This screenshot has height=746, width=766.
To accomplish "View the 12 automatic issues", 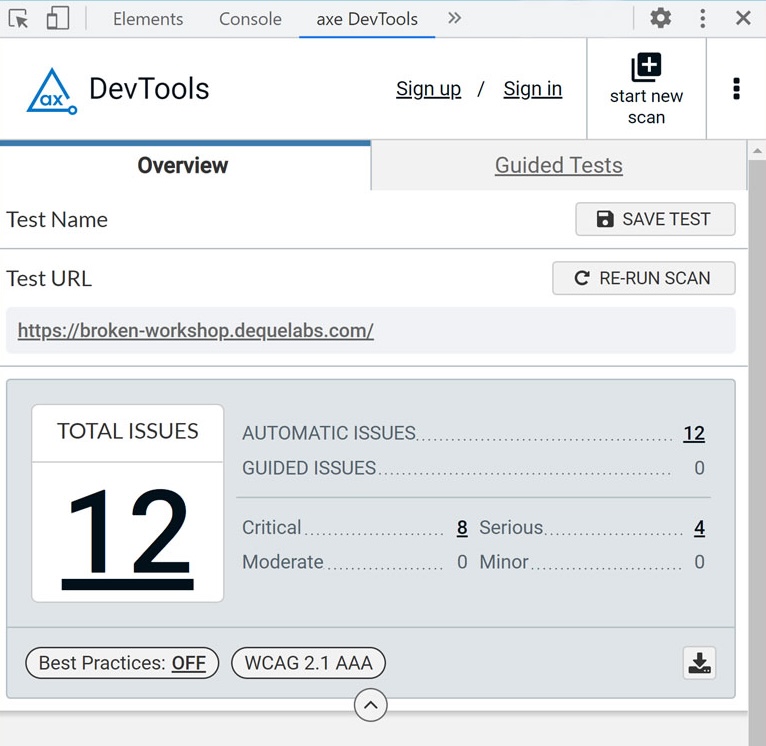I will click(694, 433).
